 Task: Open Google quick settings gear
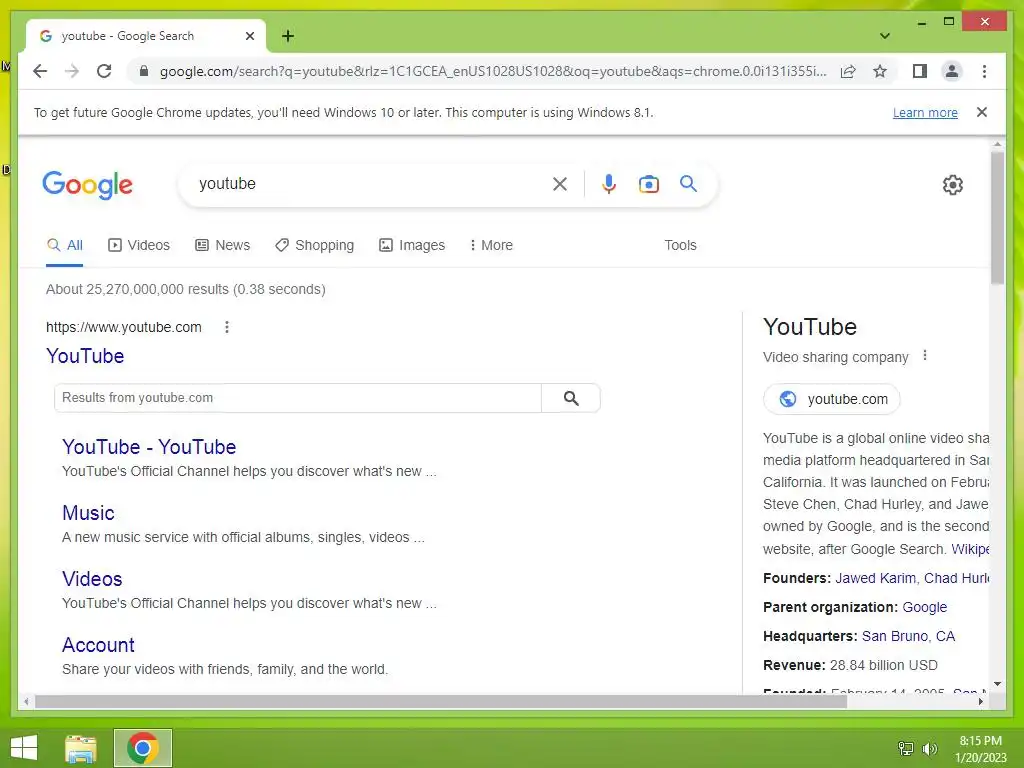tap(952, 185)
